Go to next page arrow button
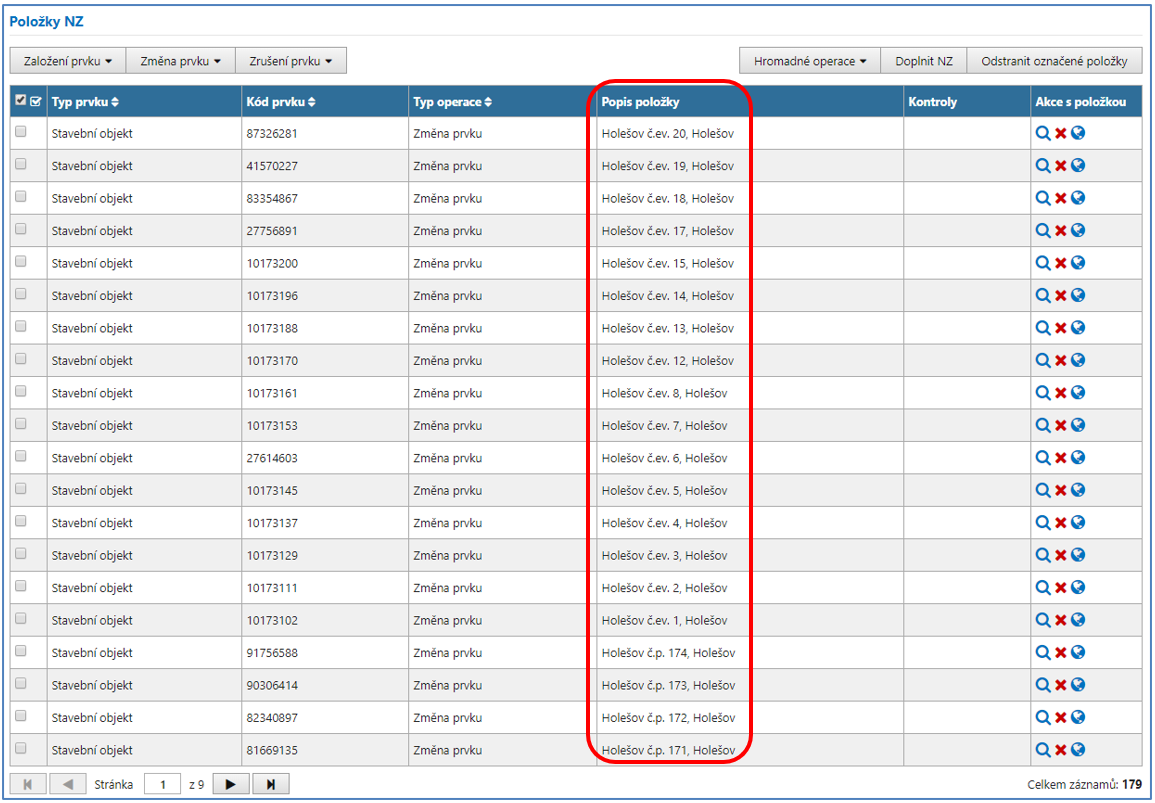 click(230, 784)
